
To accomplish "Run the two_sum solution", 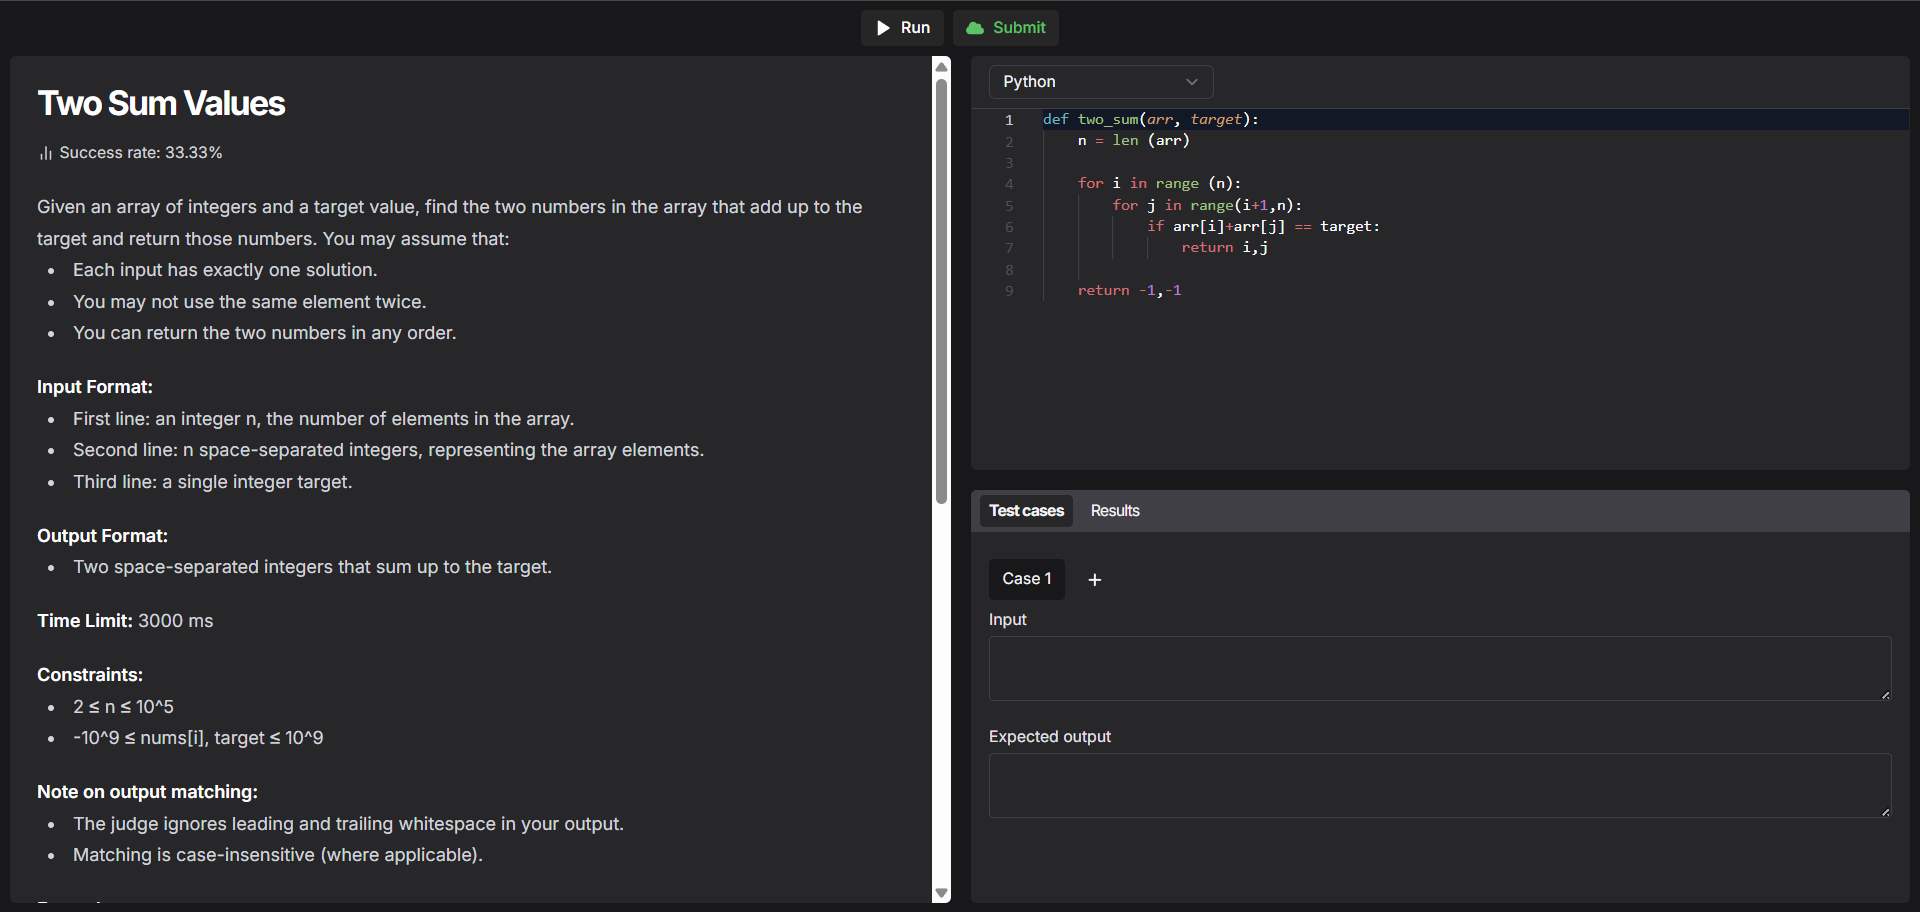I will pos(902,27).
